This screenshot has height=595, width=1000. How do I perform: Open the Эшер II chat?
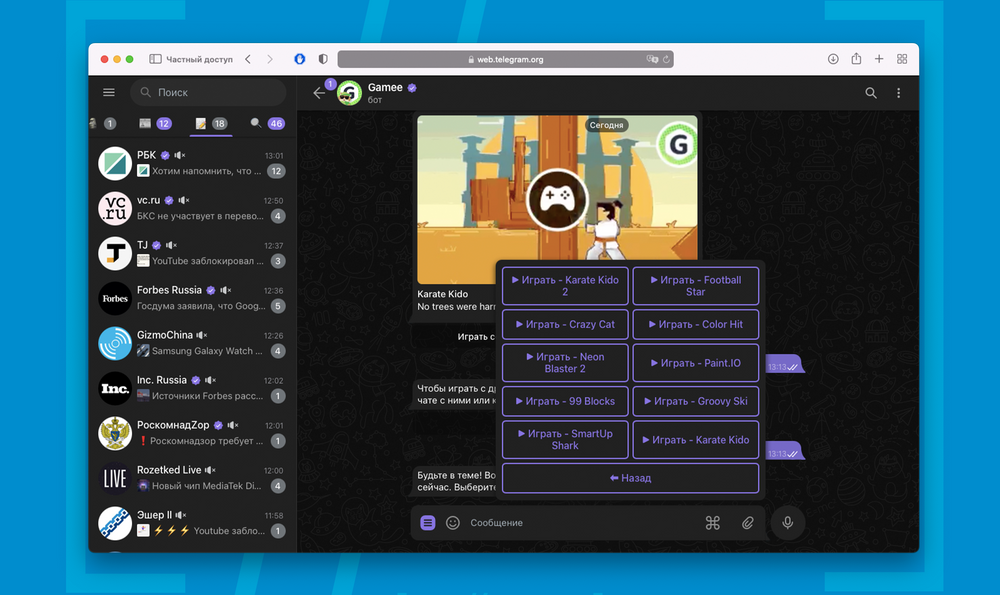[x=193, y=523]
